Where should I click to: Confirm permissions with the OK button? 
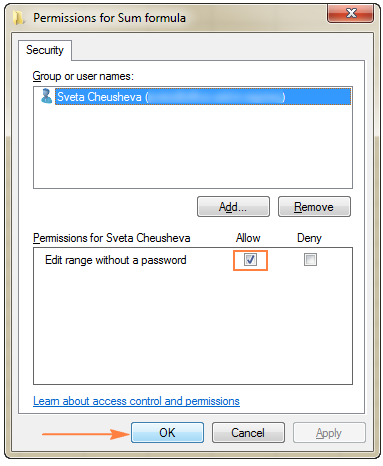tap(167, 433)
